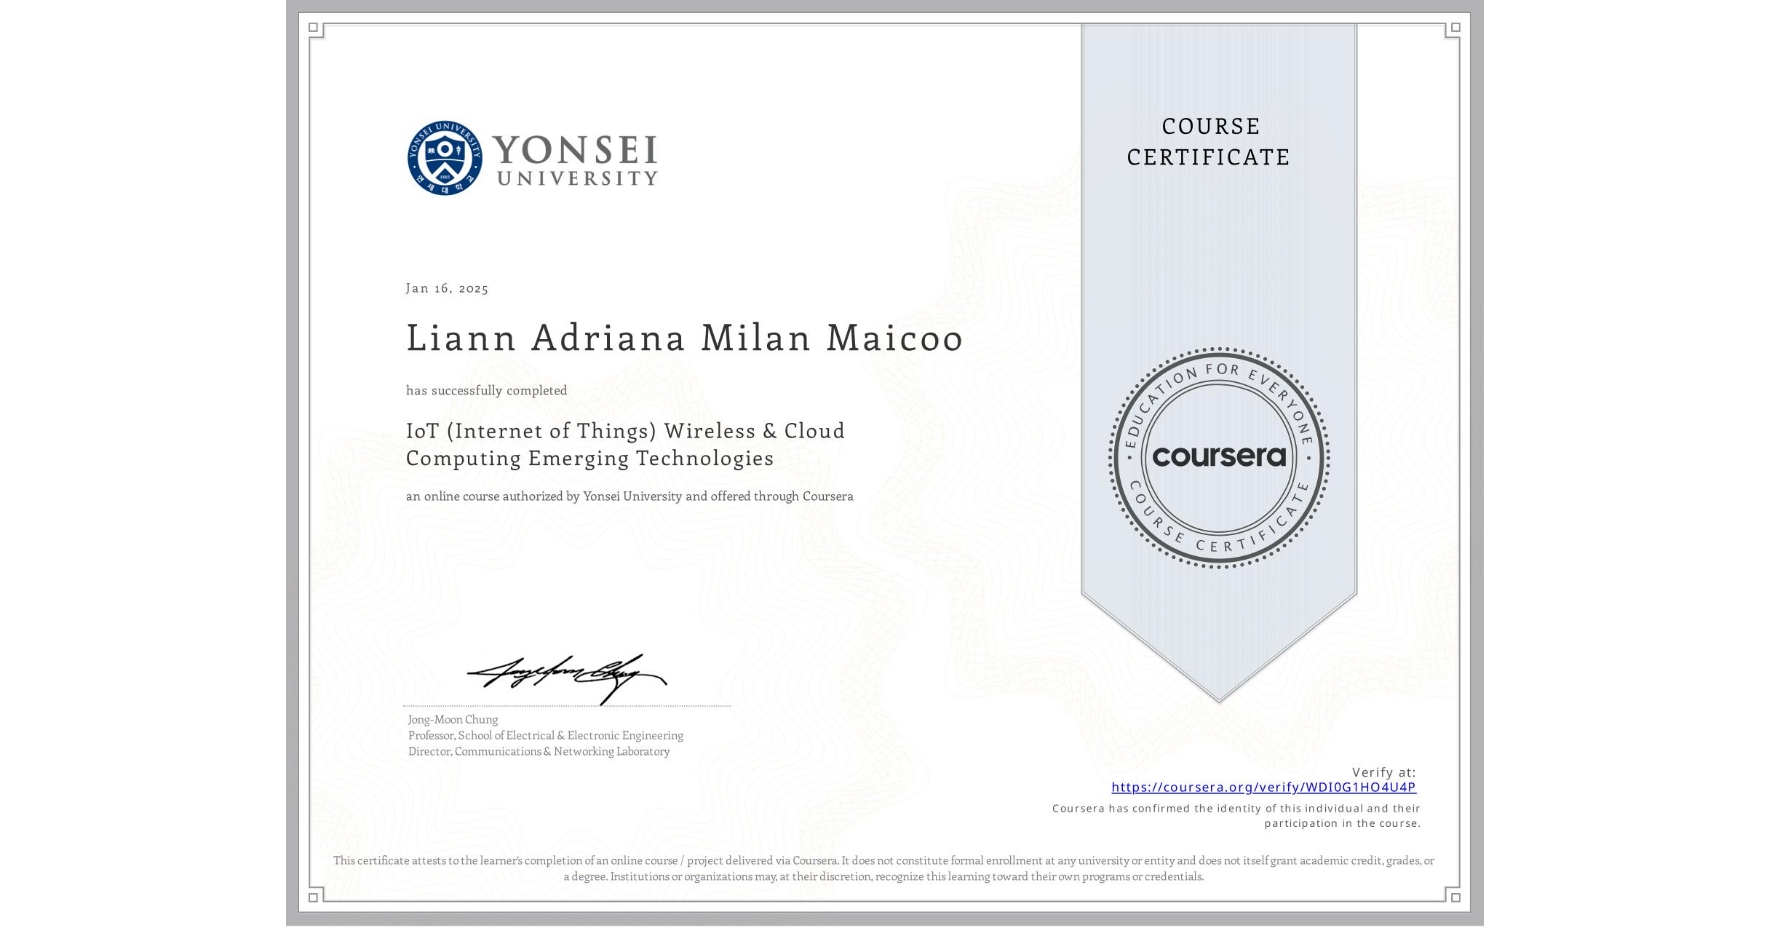This screenshot has width=1772, height=928.
Task: Open the coursera.org verify link
Action: point(1263,787)
